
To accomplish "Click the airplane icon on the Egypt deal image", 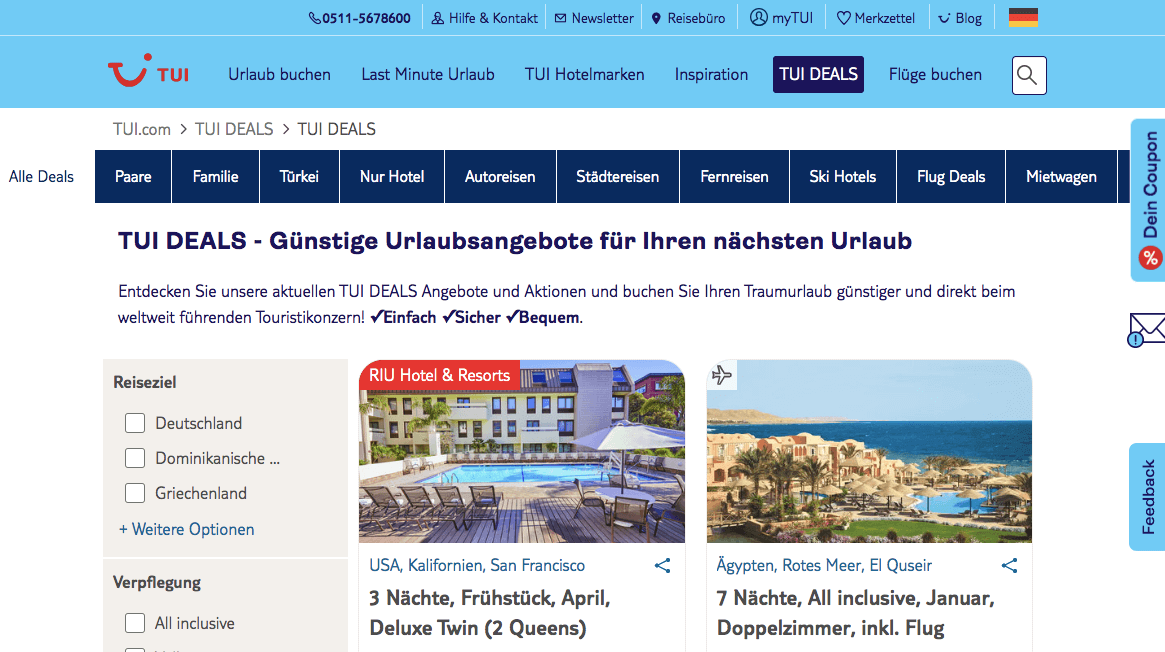I will point(721,375).
